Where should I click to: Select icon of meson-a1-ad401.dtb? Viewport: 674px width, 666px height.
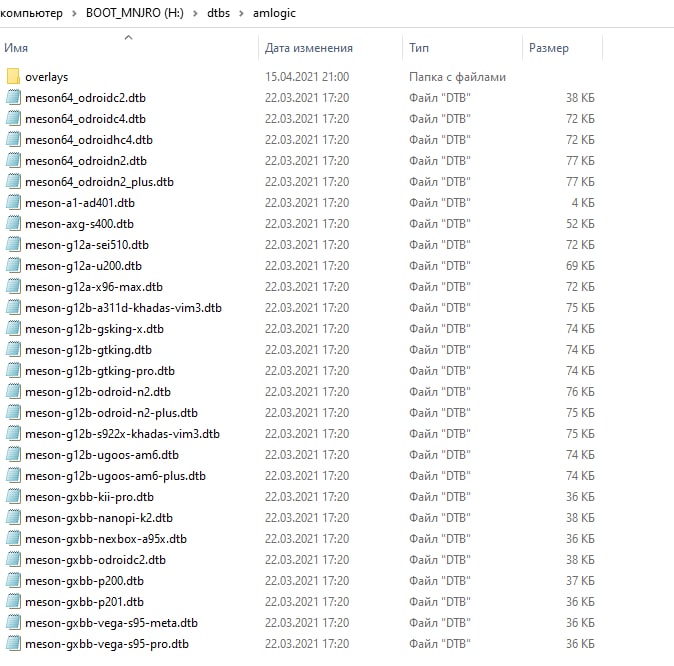click(13, 203)
